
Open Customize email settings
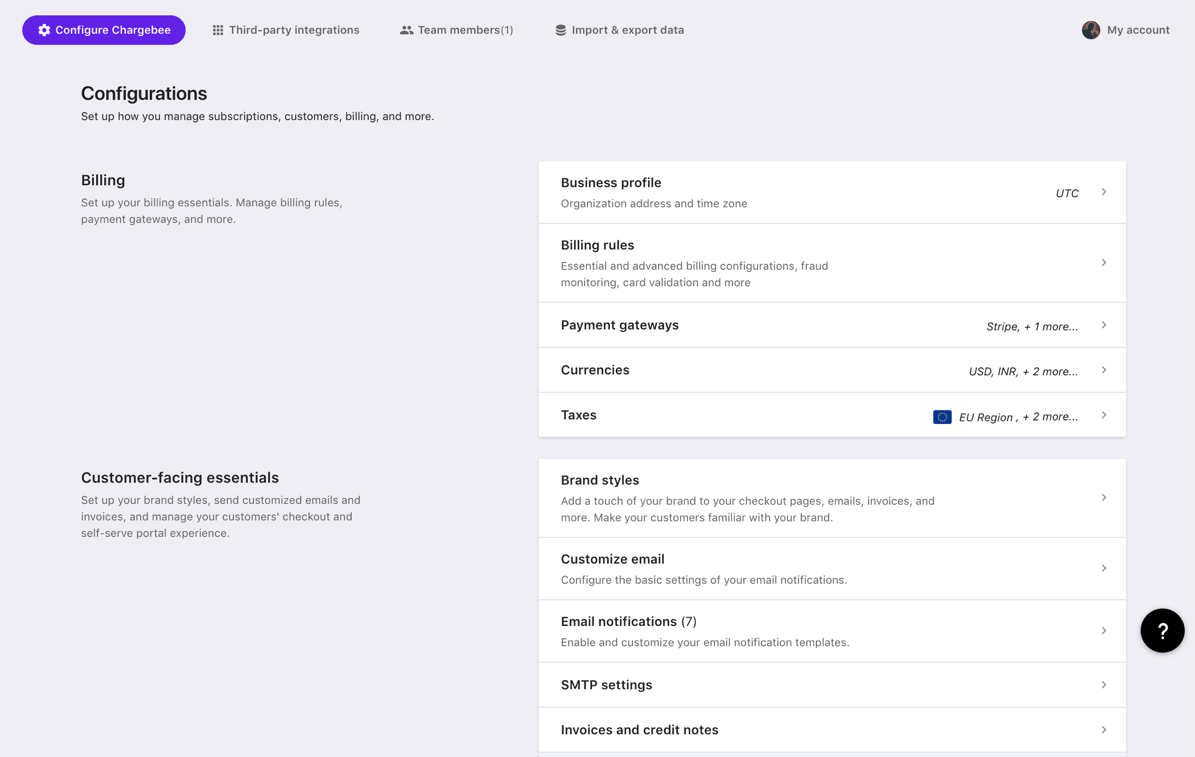coord(832,569)
